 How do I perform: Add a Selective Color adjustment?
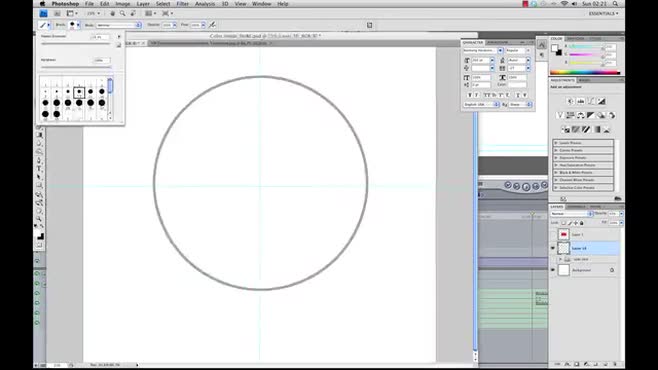tap(607, 130)
